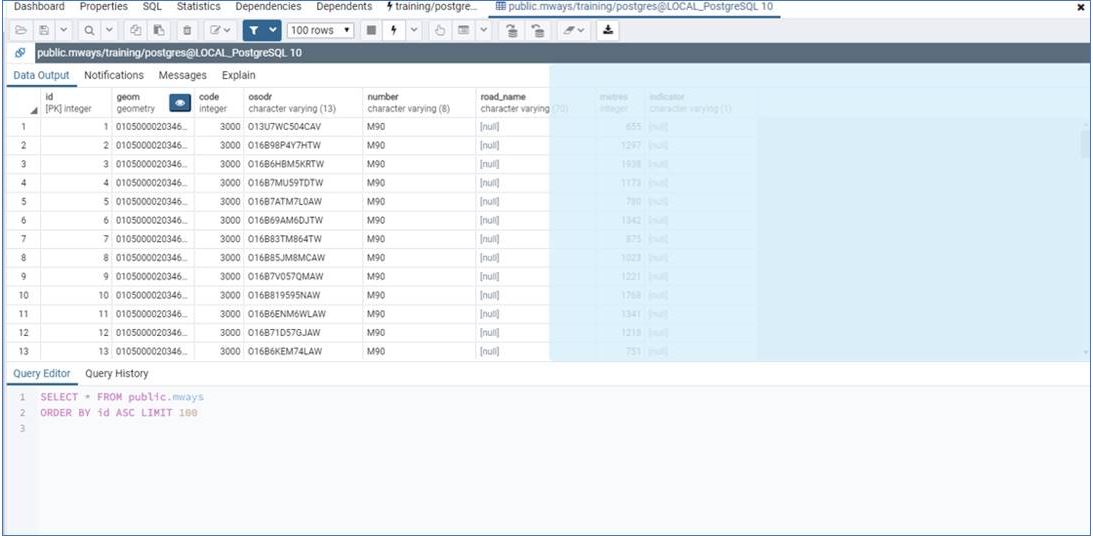Click osodr cell O16B98P4Y7HTW
This screenshot has width=1093, height=538.
point(303,146)
